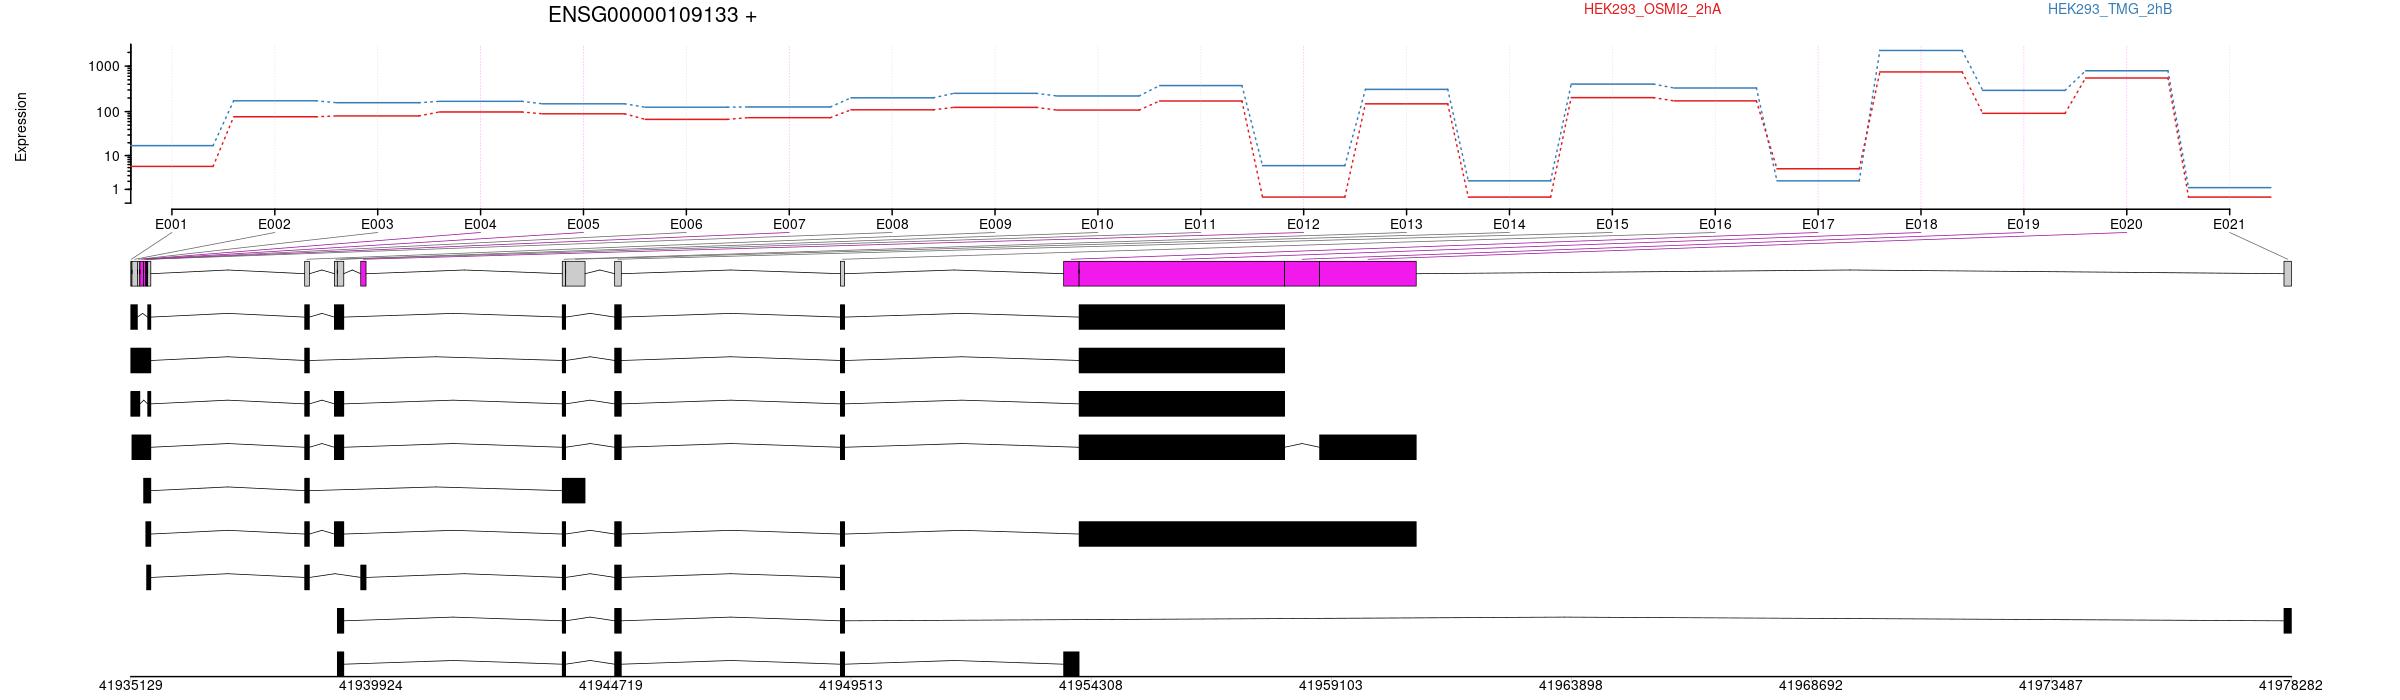Click the first transcript's large terminal exon
Viewport: 2400px width, 700px height.
coord(1182,317)
